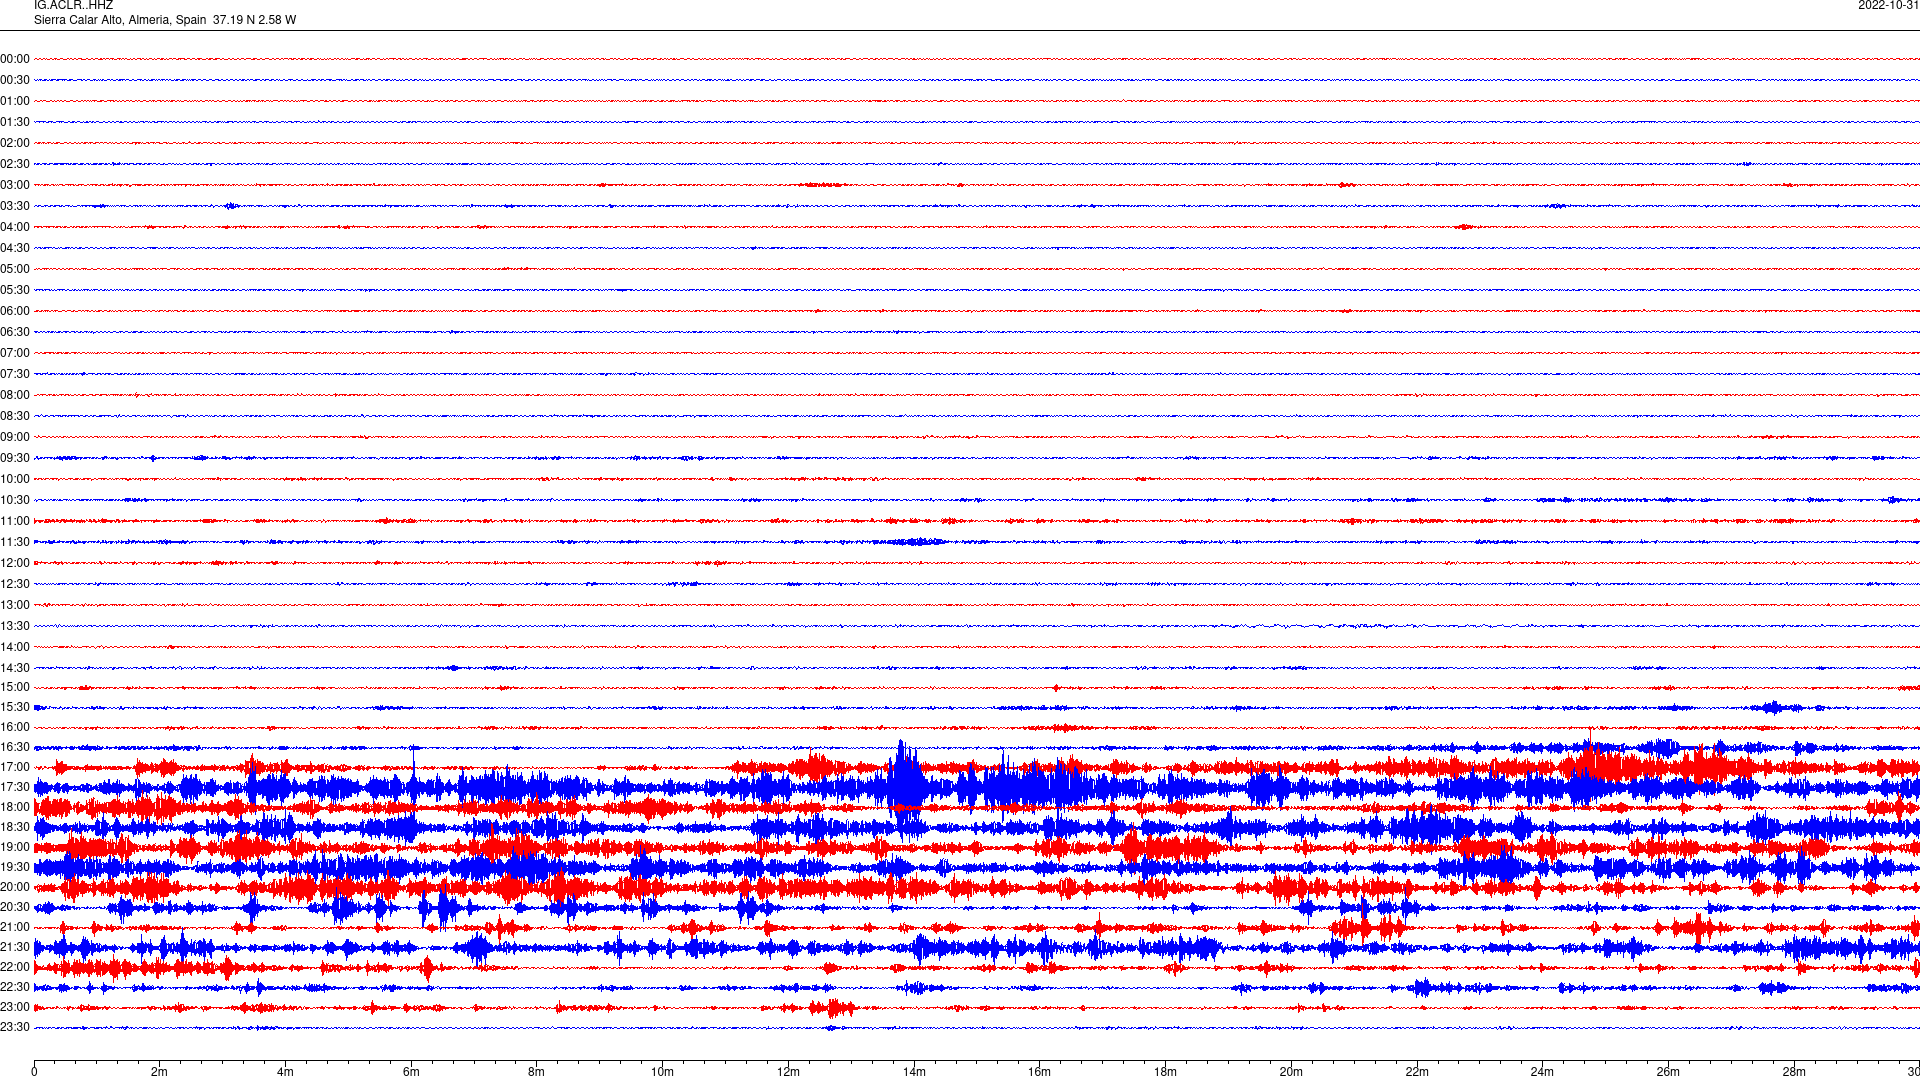Image resolution: width=1920 pixels, height=1080 pixels.
Task: Select the 14:30 trace time label
Action: click(15, 668)
